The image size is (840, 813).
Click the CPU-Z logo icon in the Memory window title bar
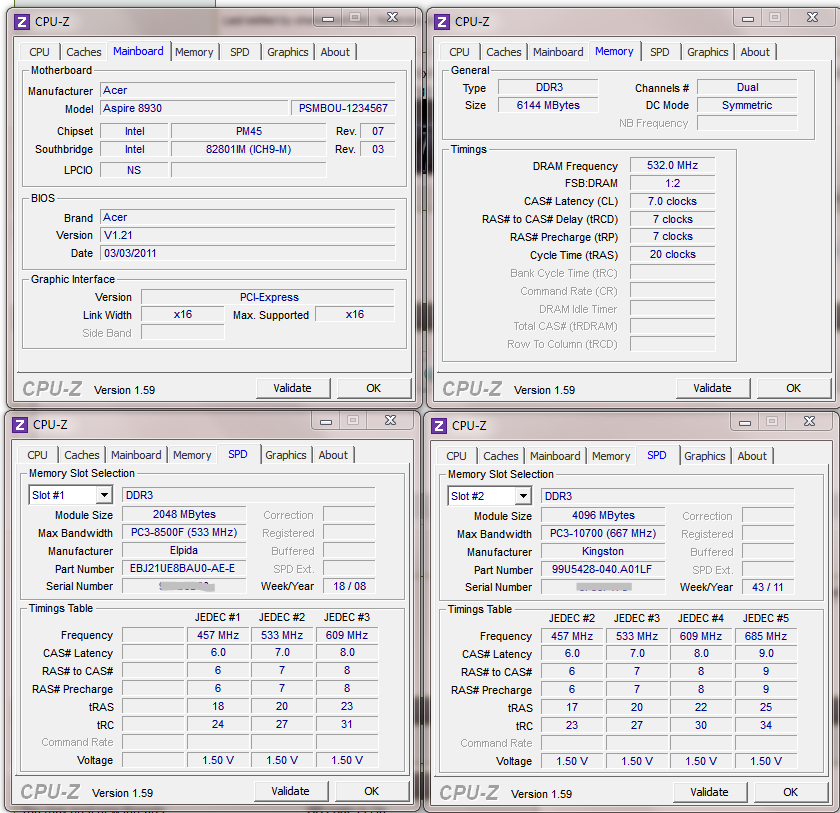click(442, 22)
